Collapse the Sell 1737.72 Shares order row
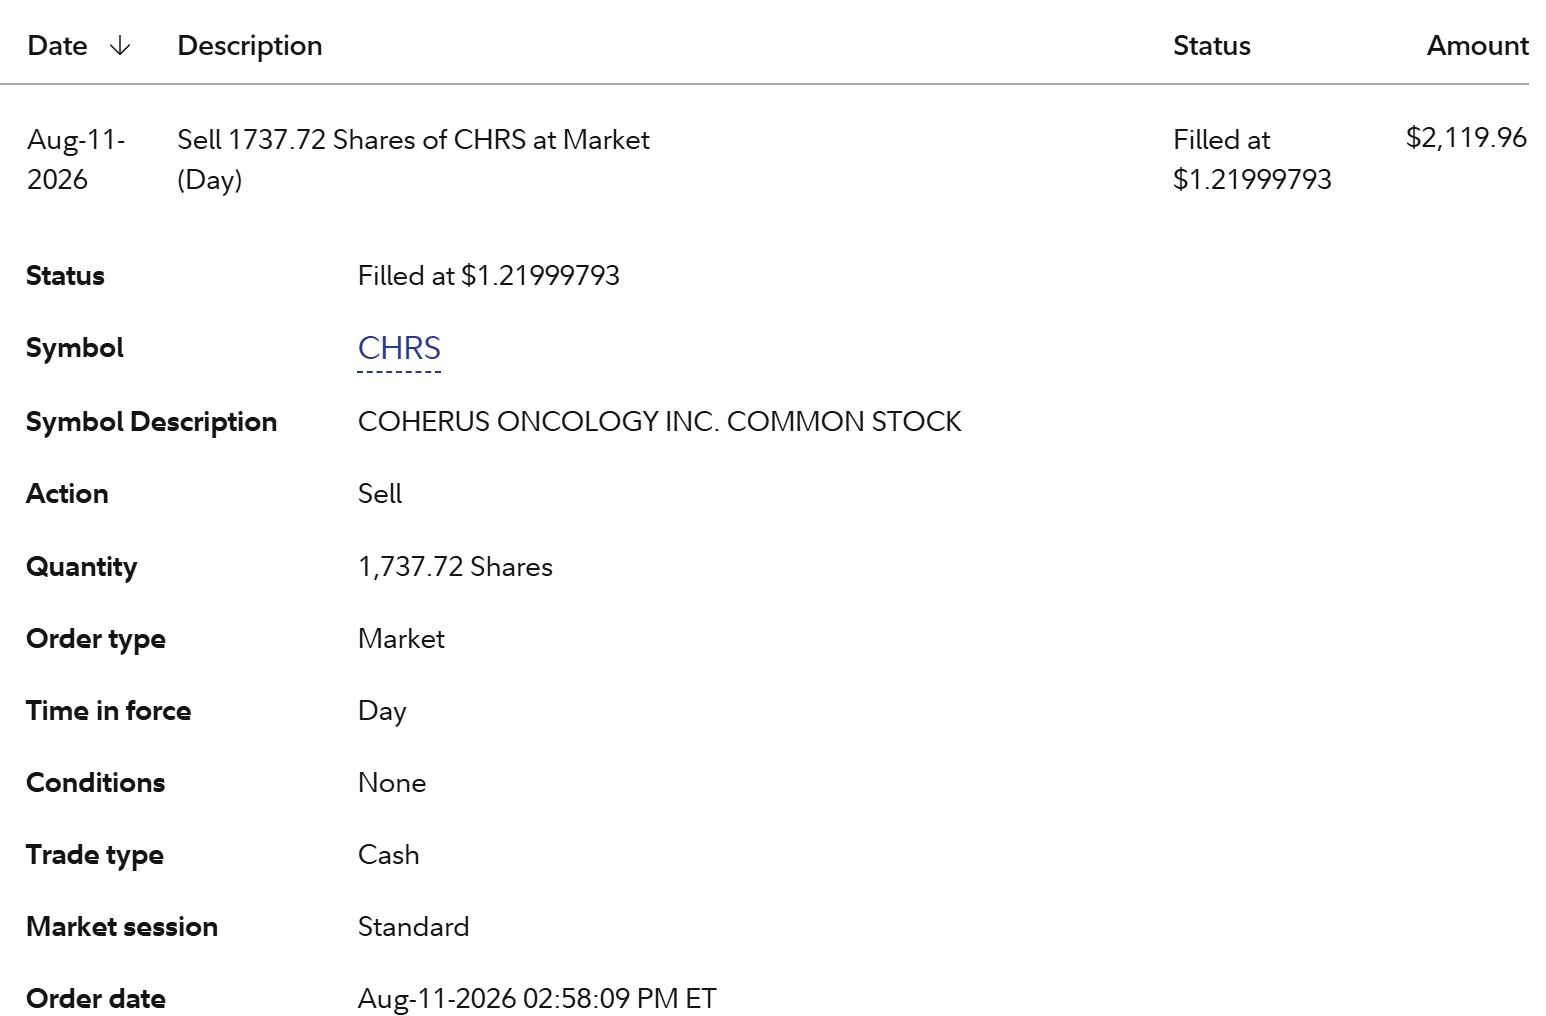Screen dimensions: 1546x1016 (764, 159)
